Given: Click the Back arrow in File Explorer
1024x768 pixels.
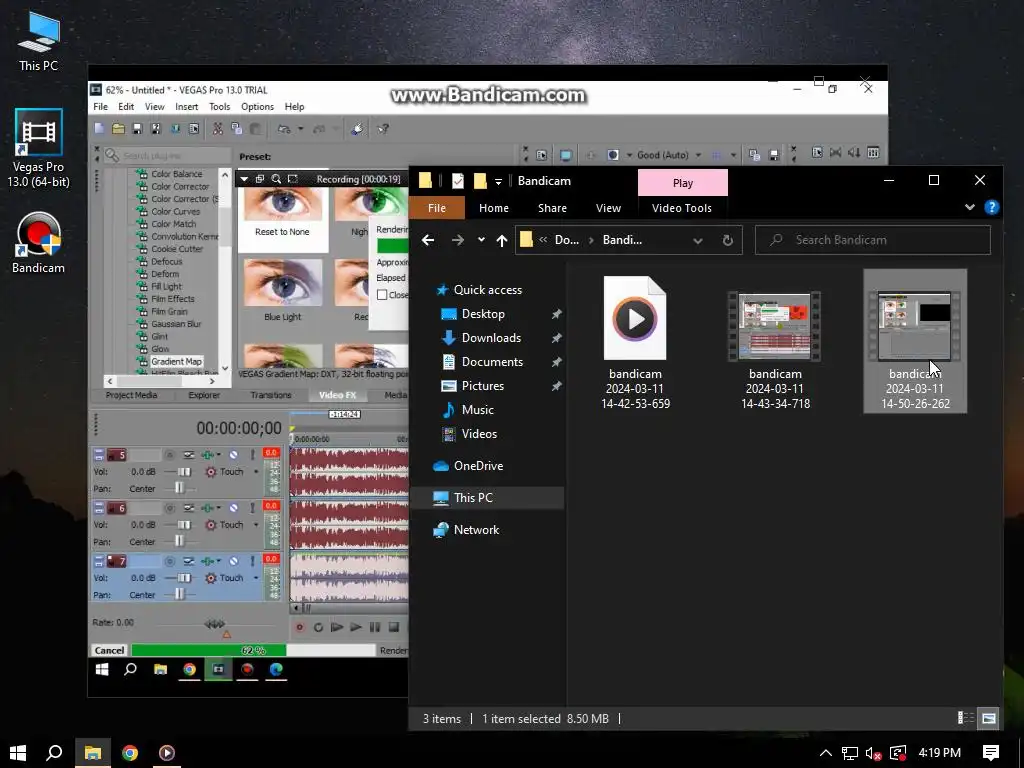Looking at the screenshot, I should (x=428, y=240).
